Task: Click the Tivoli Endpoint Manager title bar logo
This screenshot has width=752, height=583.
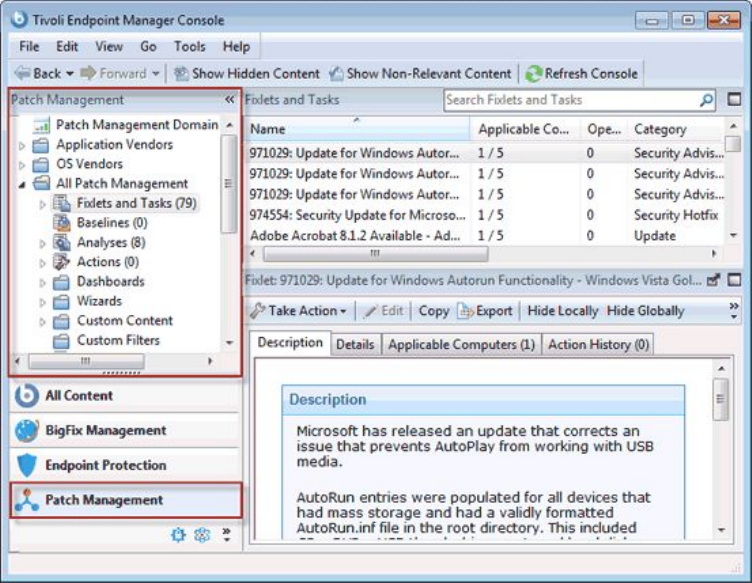Action: (19, 20)
